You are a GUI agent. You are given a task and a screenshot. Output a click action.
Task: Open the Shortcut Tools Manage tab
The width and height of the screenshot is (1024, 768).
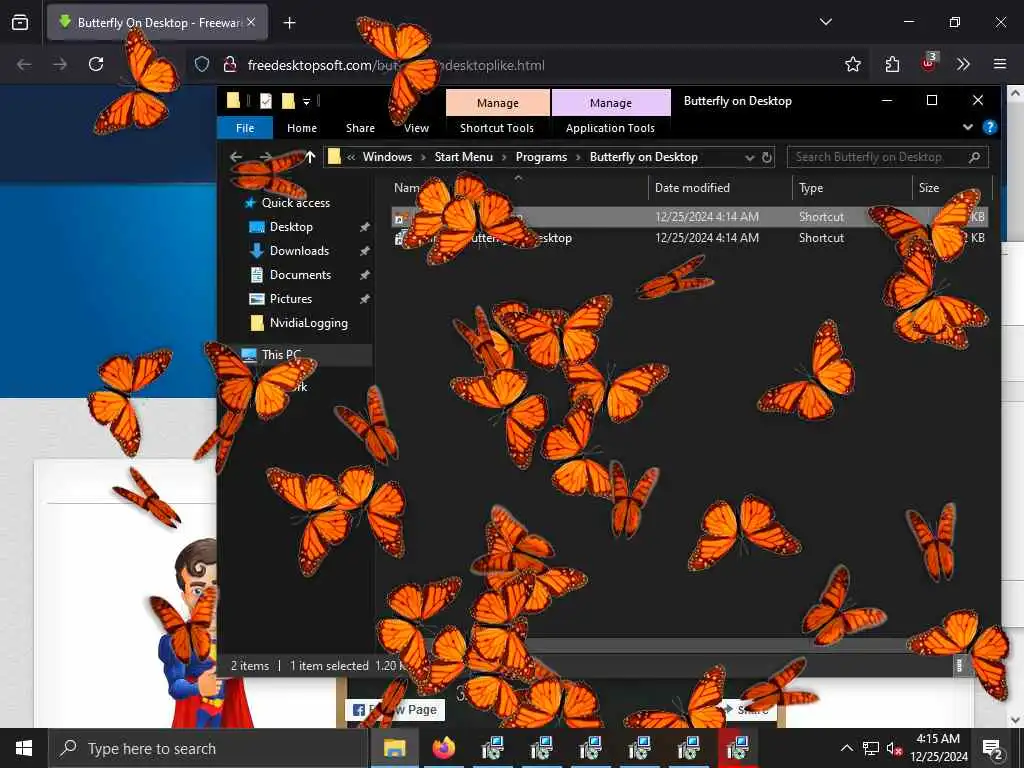pos(498,103)
